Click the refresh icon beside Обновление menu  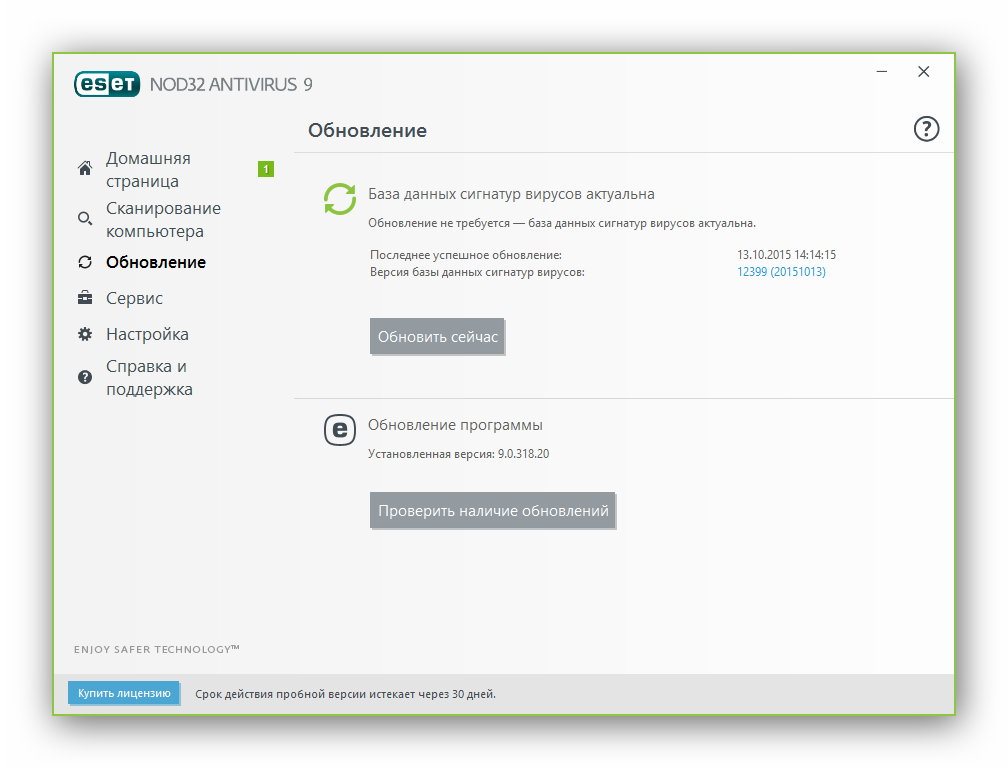(x=85, y=262)
